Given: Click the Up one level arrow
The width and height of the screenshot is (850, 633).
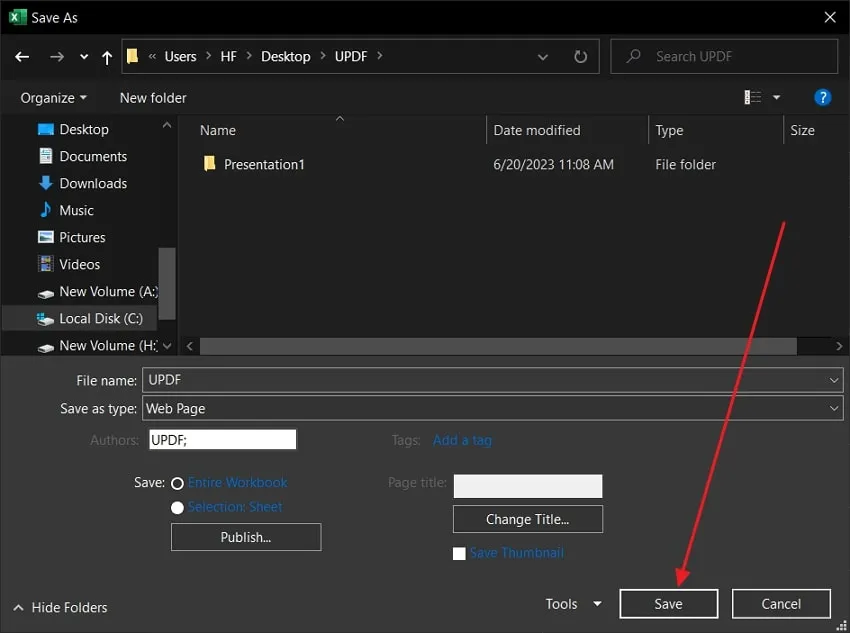Looking at the screenshot, I should [107, 57].
